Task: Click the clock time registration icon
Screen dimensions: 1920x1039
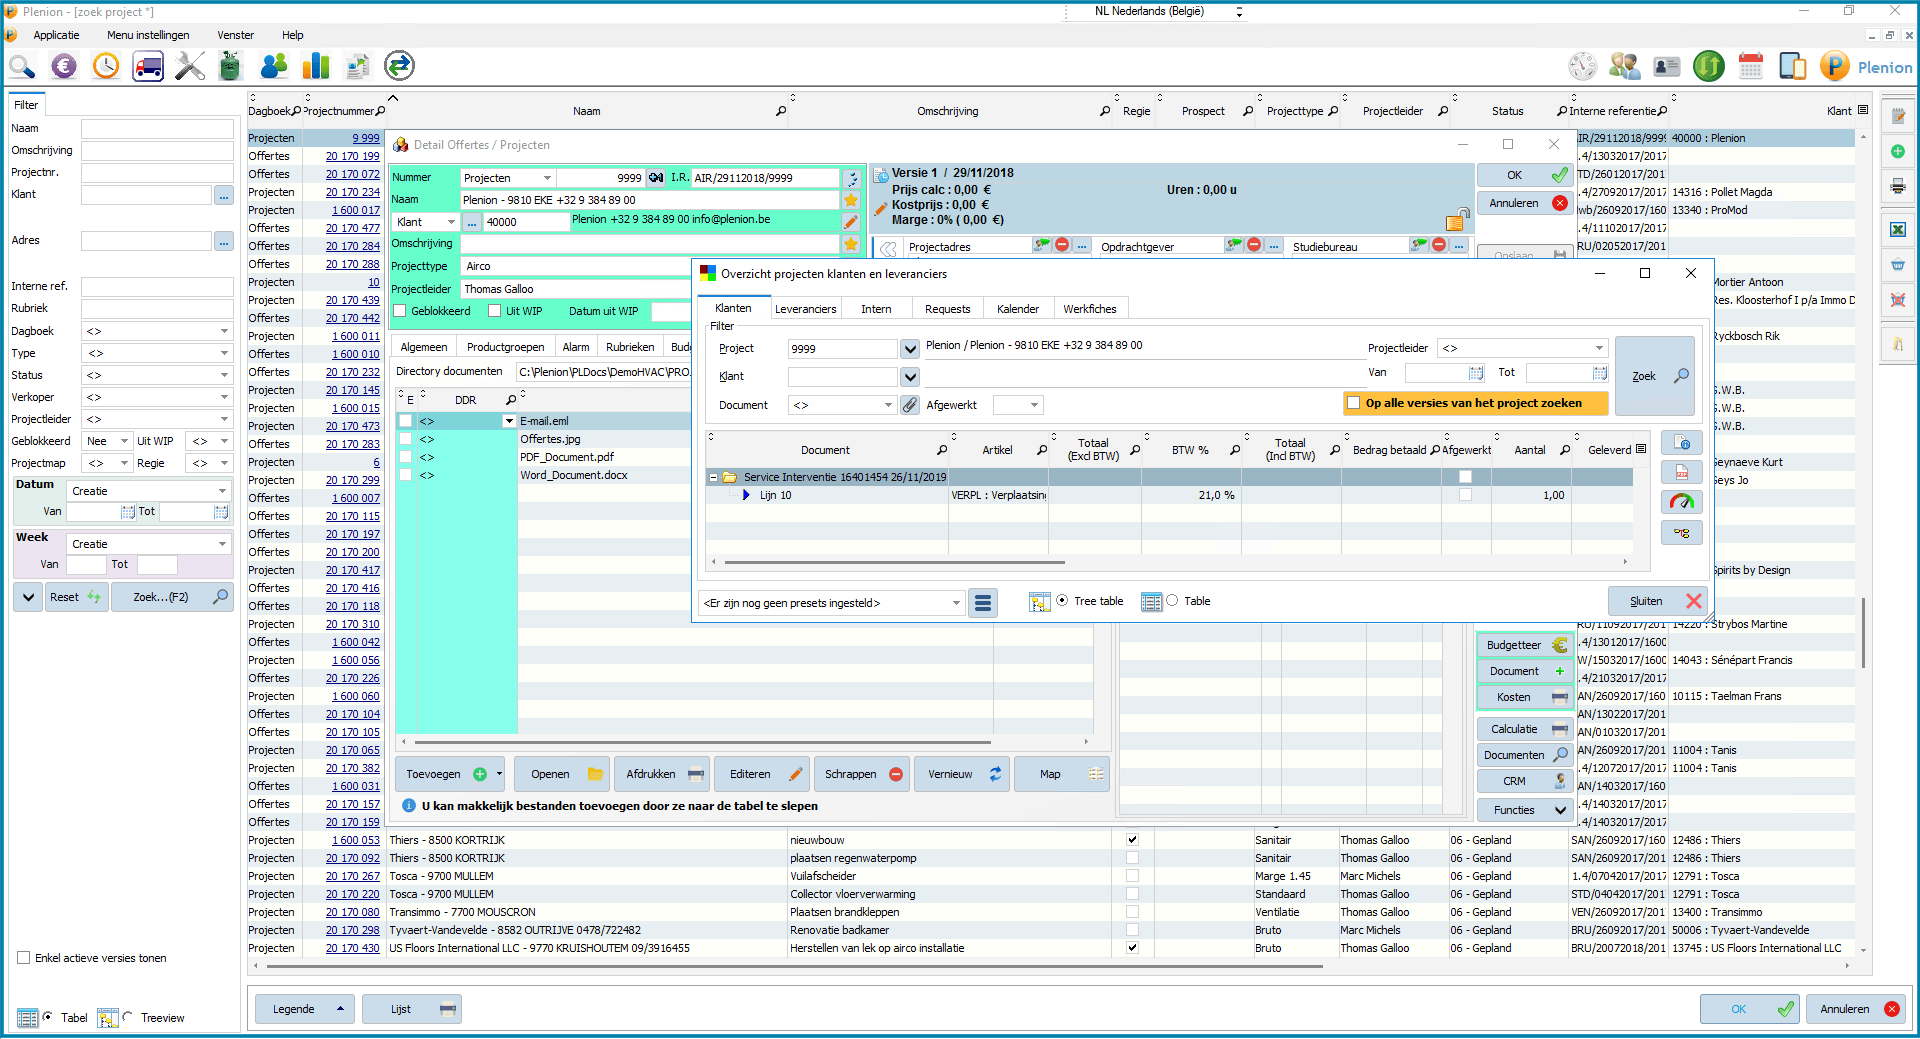Action: pos(106,66)
